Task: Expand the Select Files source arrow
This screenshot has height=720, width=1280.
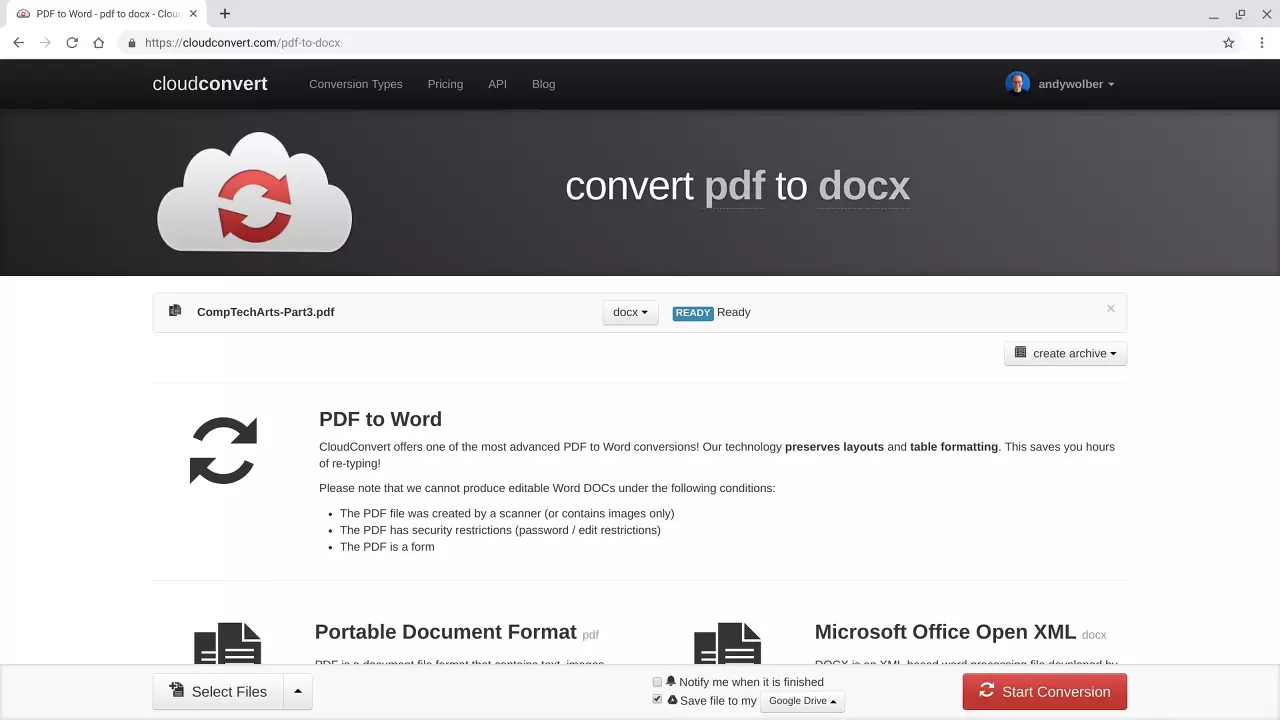Action: tap(297, 692)
